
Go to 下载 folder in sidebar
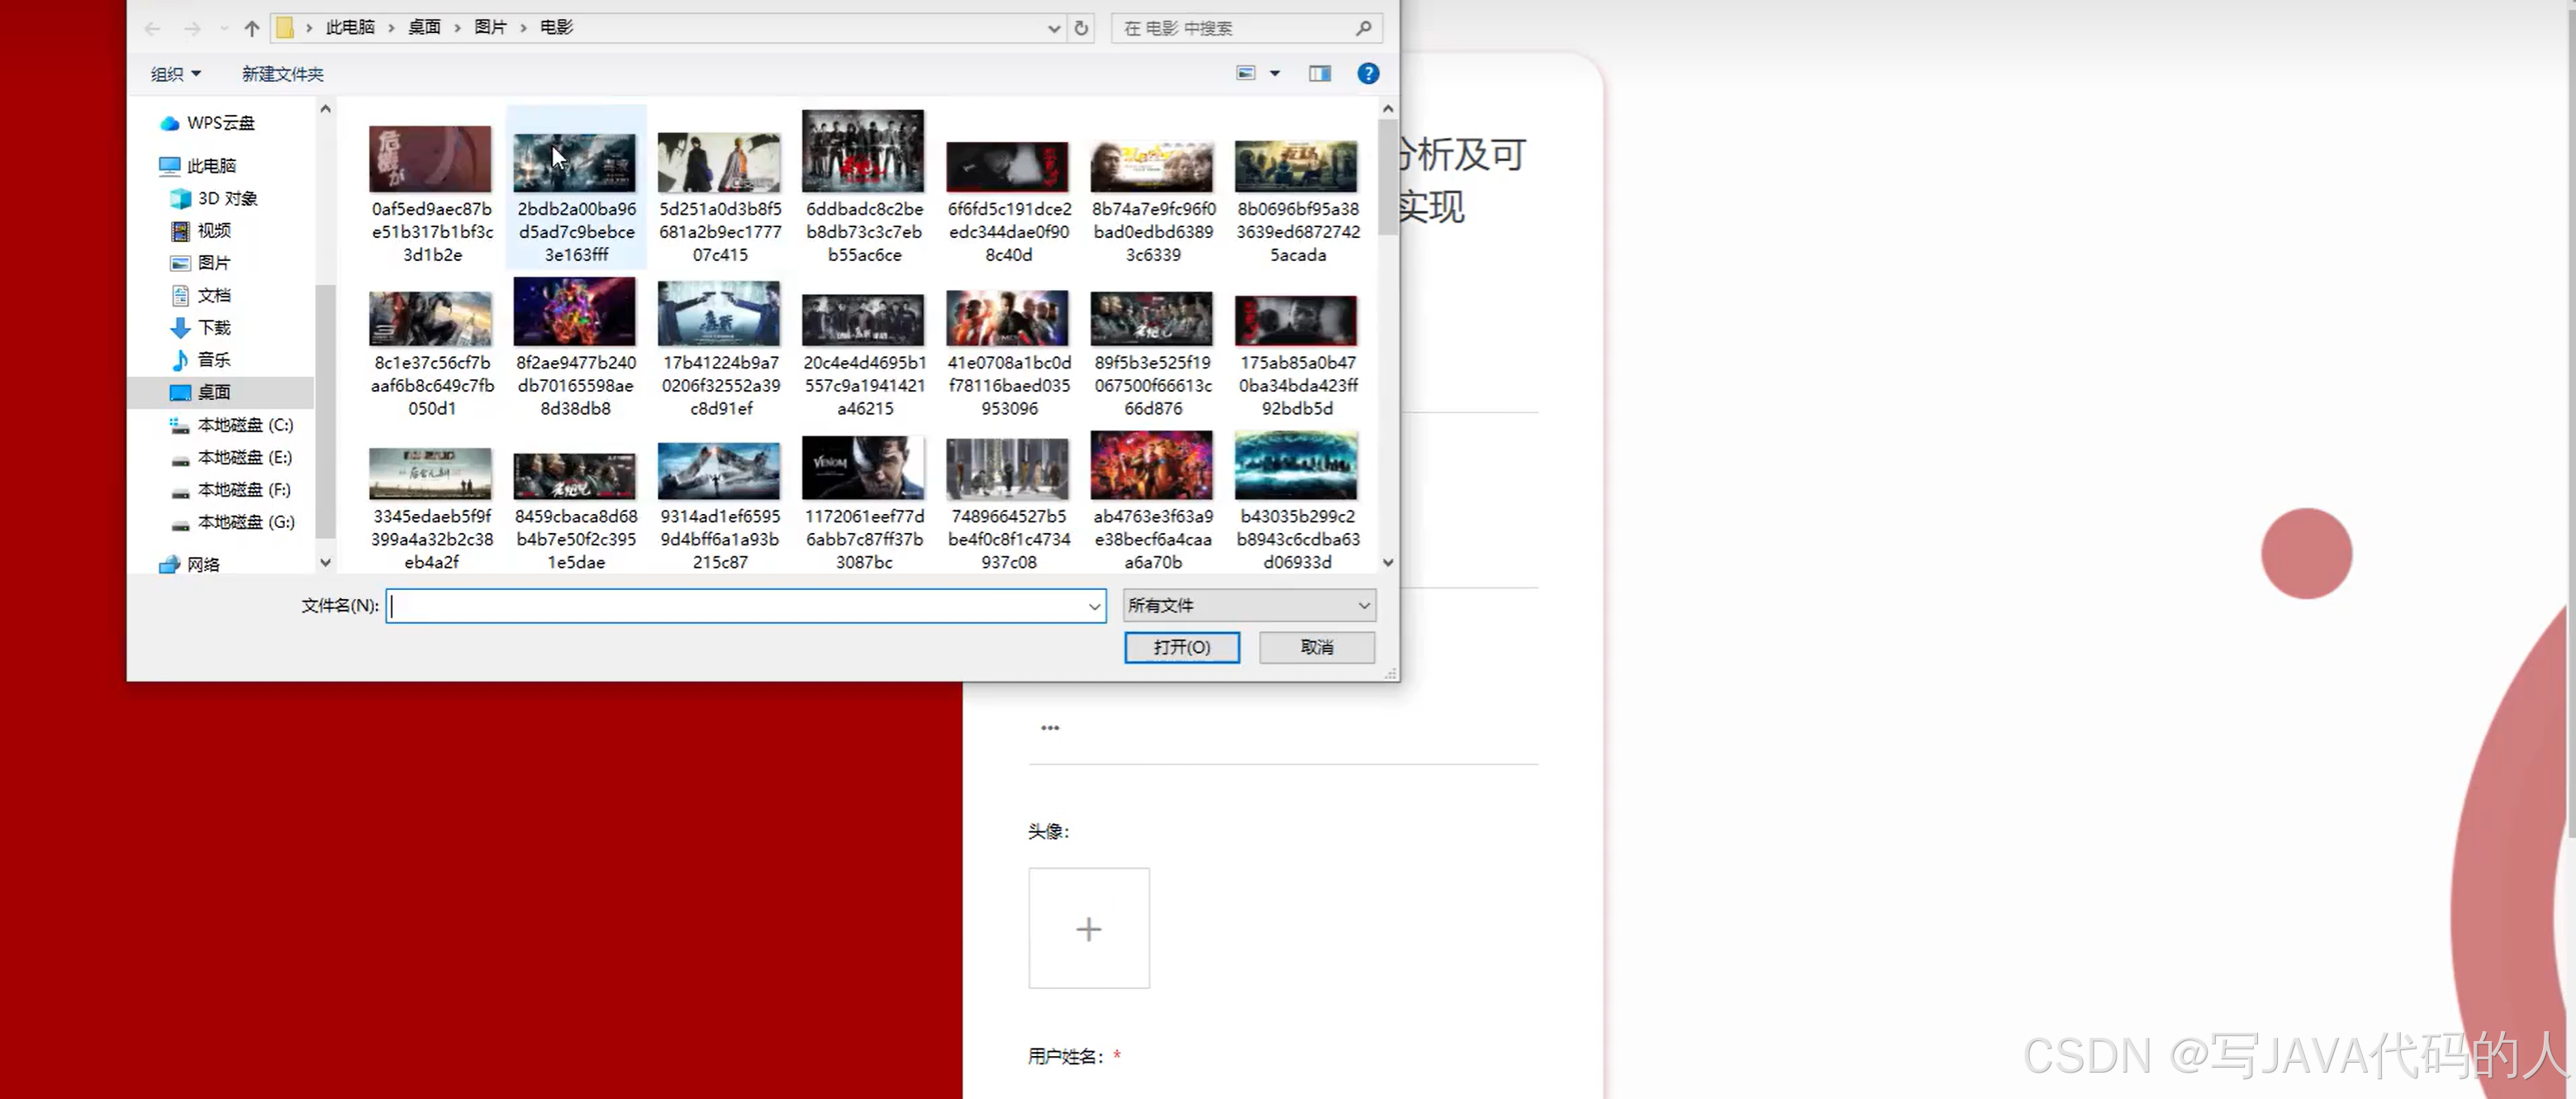click(x=213, y=327)
